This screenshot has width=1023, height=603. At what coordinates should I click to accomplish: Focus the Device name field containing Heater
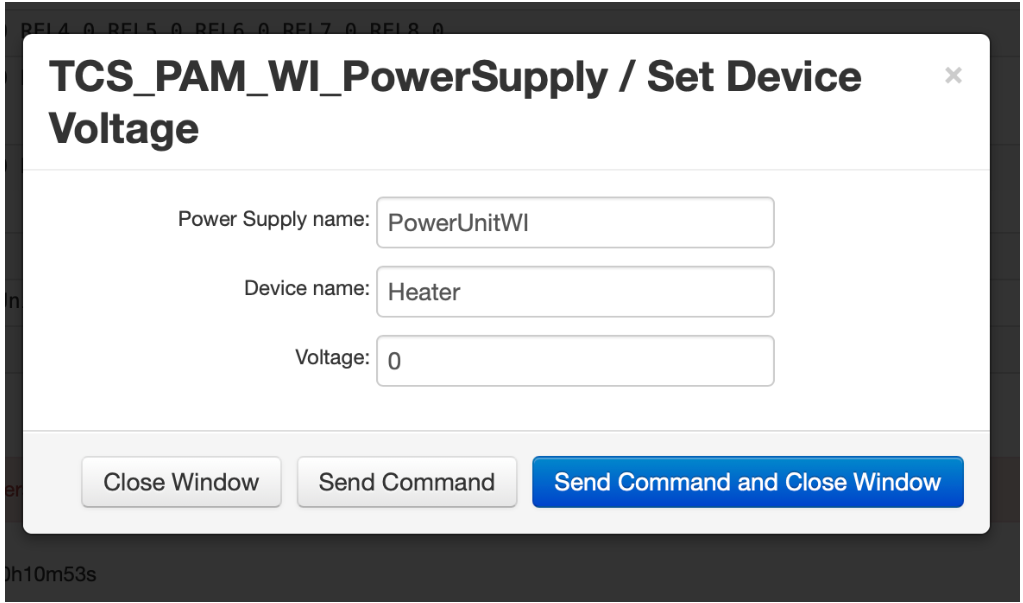click(x=575, y=292)
